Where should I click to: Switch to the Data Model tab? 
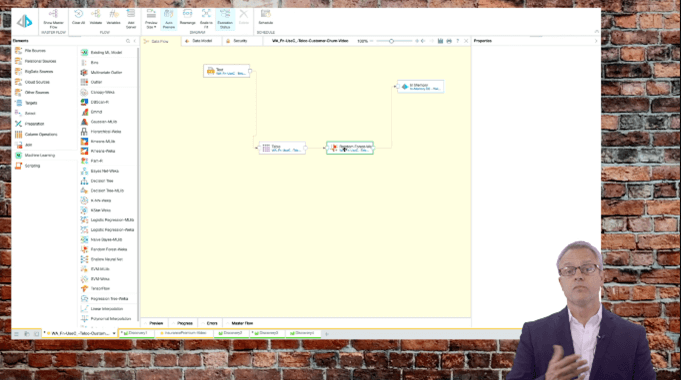[x=199, y=41]
